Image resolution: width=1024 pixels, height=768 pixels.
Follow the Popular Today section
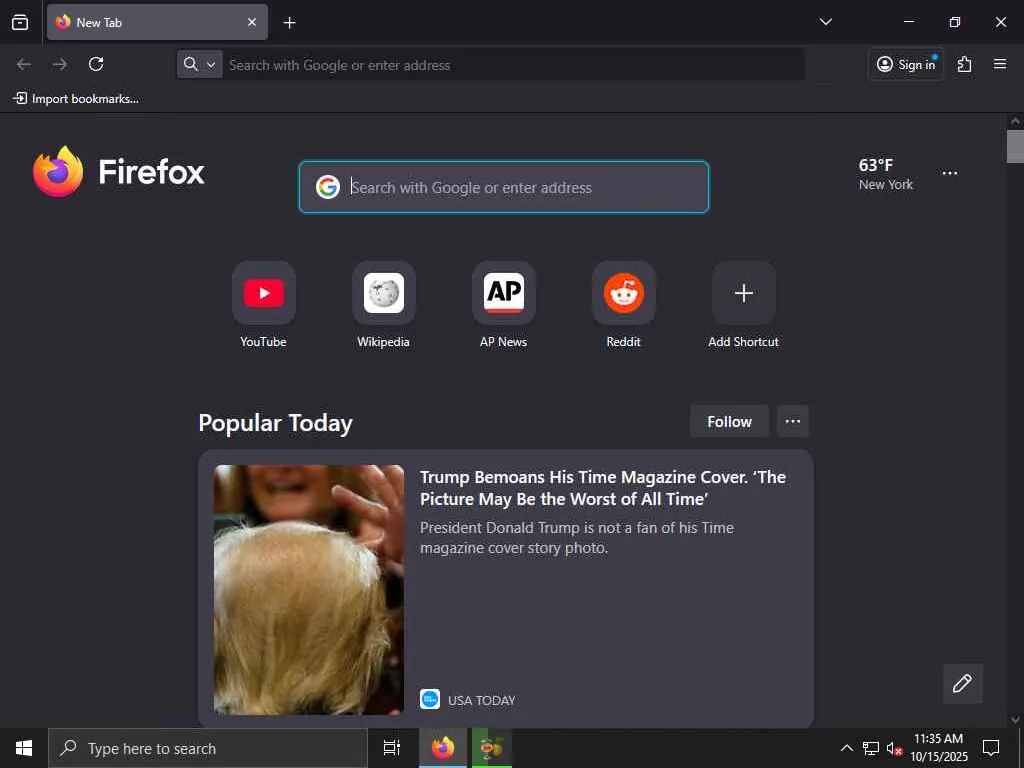click(729, 421)
